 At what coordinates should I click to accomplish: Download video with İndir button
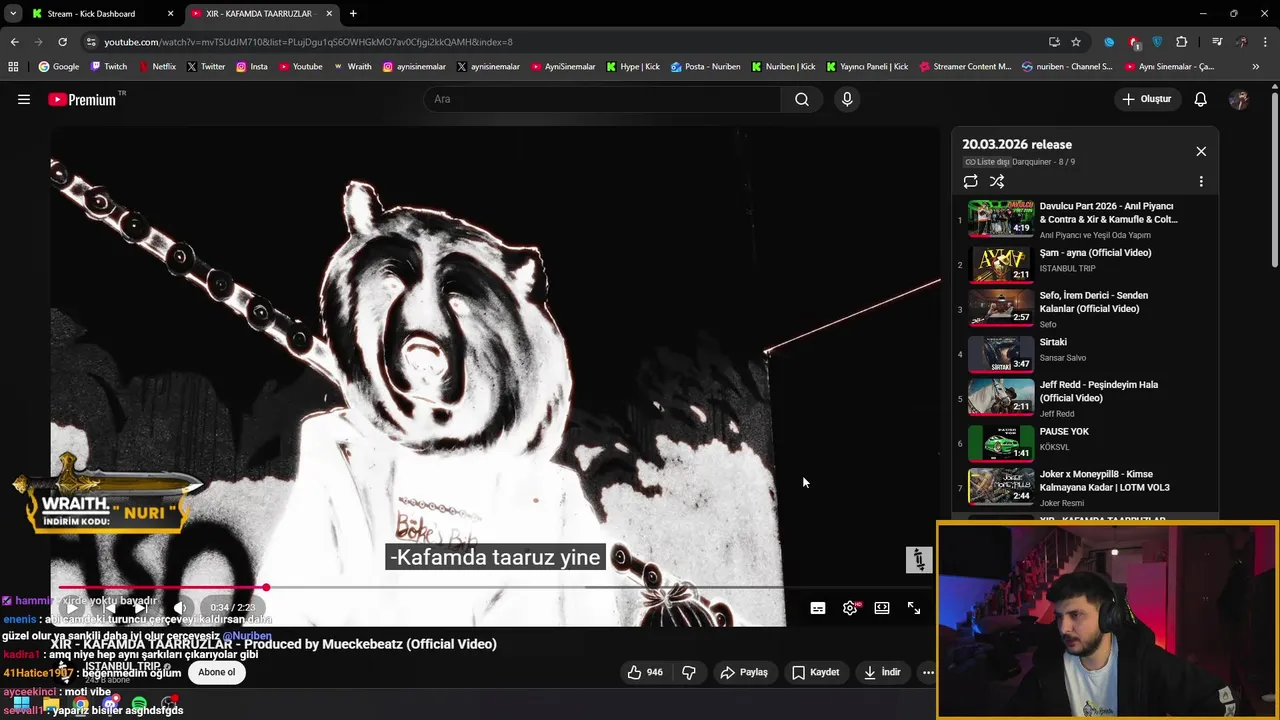pos(882,672)
